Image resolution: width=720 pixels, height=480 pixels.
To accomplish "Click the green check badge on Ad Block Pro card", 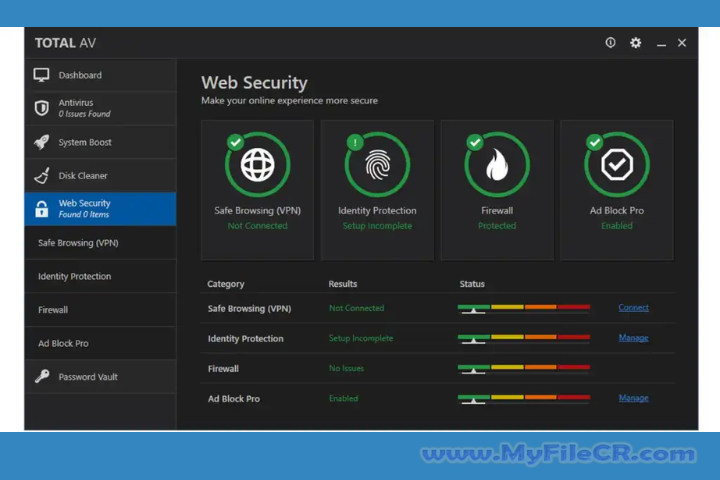I will [x=595, y=142].
